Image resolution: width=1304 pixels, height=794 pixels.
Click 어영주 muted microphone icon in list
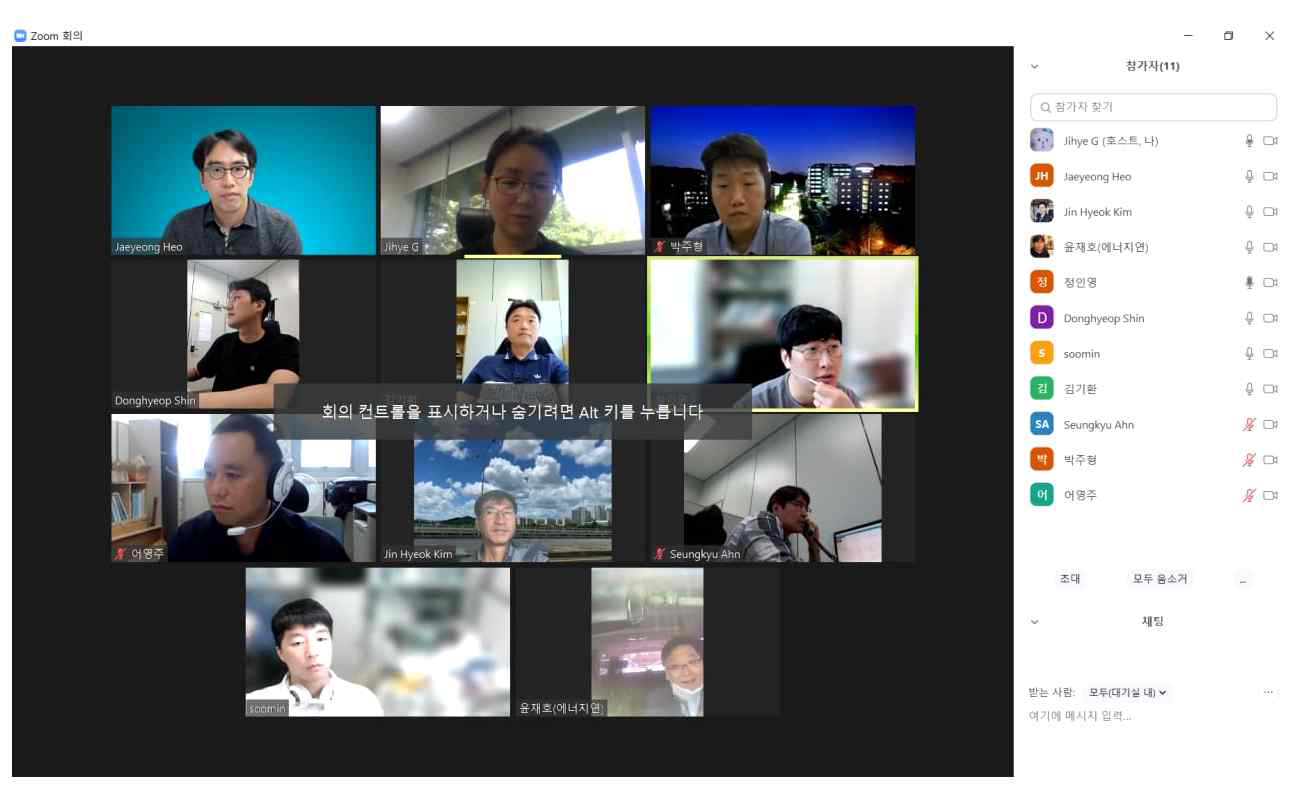[x=1249, y=495]
